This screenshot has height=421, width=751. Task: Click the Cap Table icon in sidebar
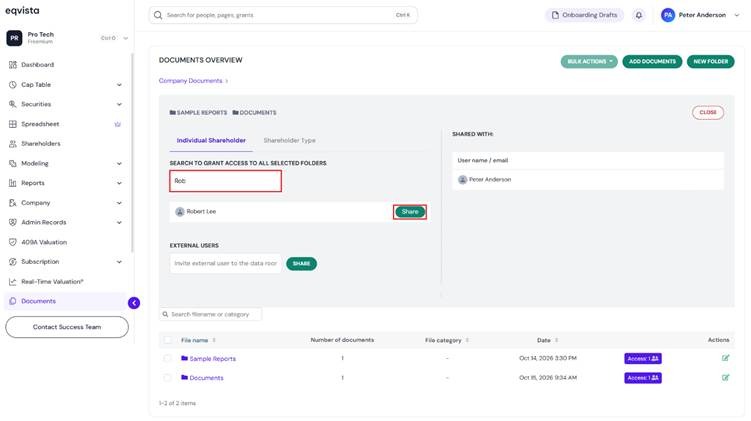click(x=13, y=85)
